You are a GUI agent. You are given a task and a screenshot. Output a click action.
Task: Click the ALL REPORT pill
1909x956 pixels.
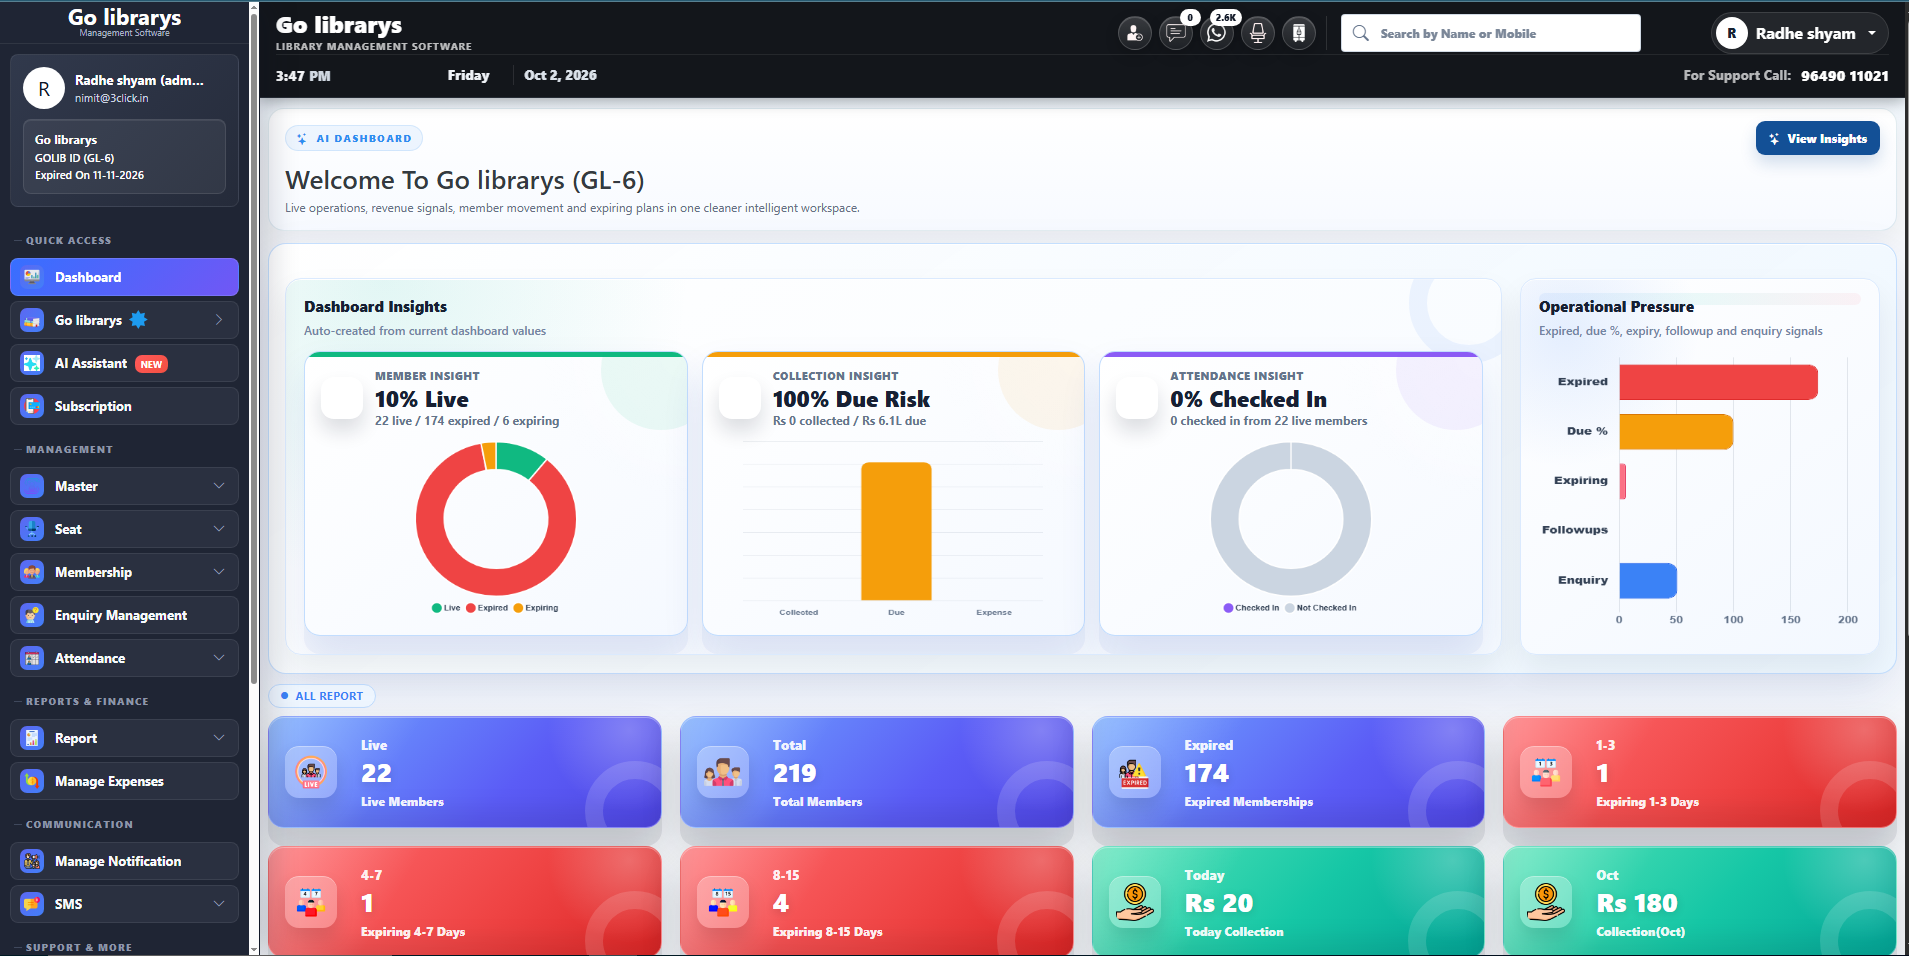(x=322, y=696)
